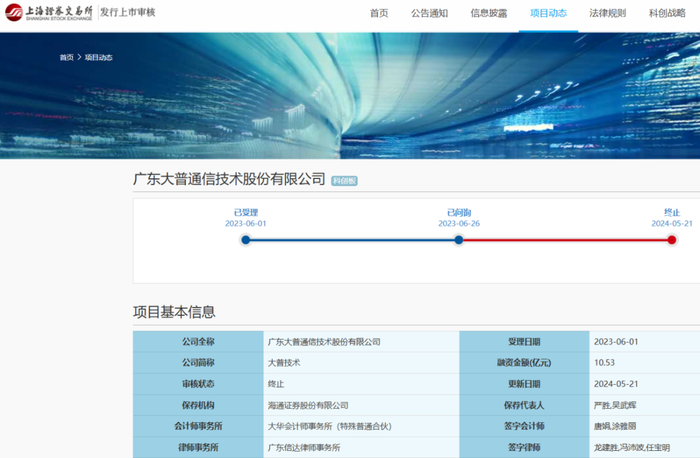Click the 已受理 timeline dot
The height and width of the screenshot is (458, 700).
tap(246, 240)
